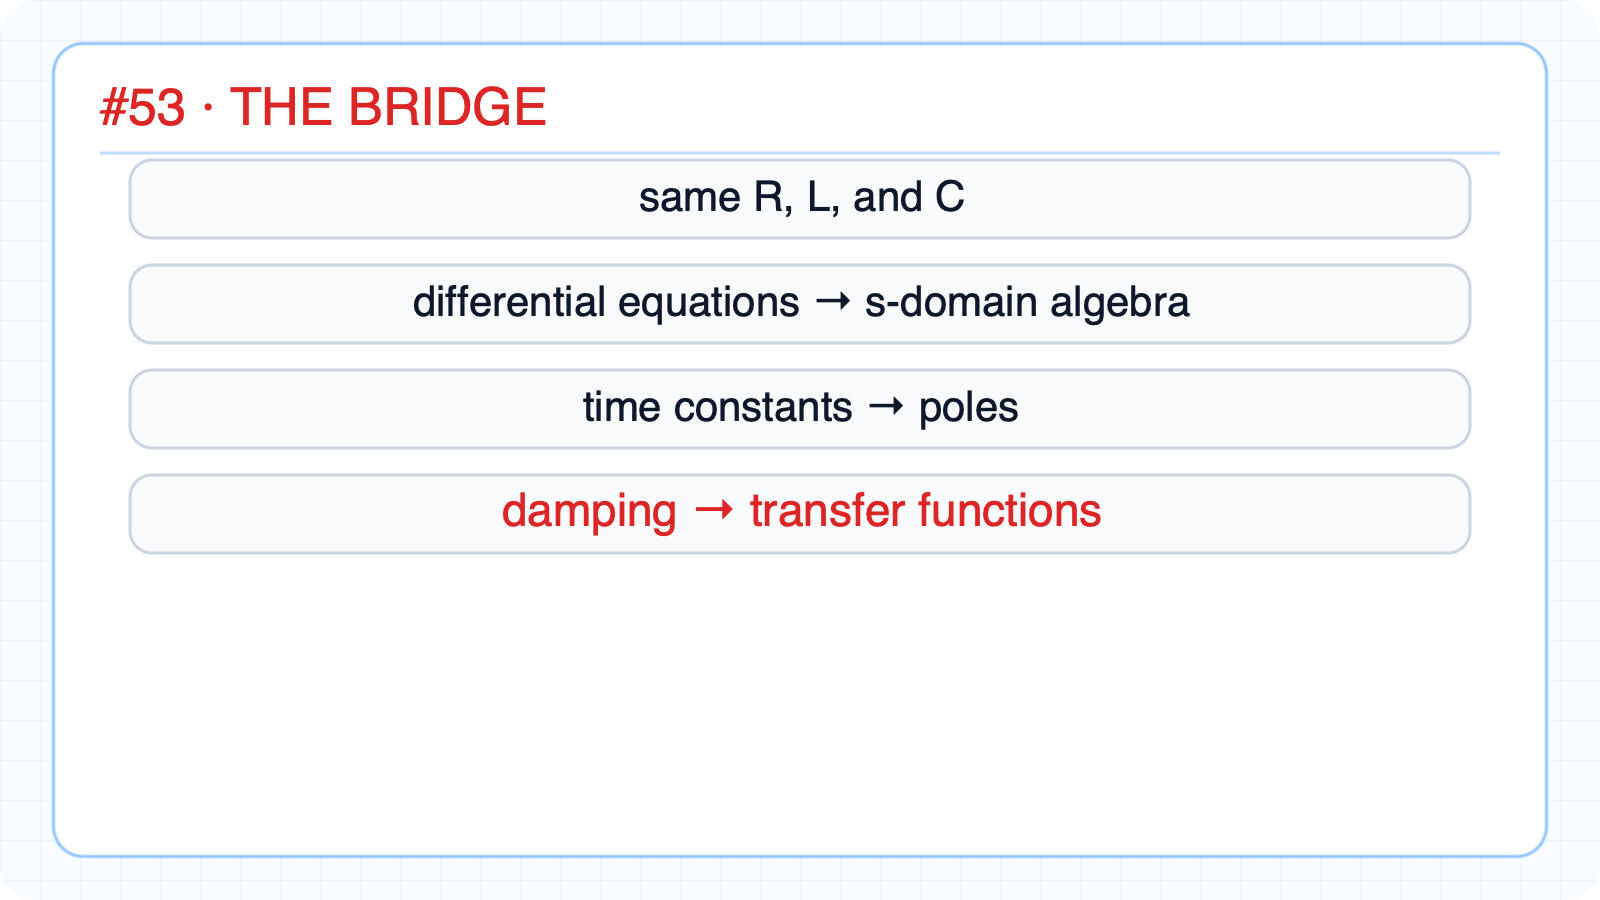Select the 'time constants → poles' box
Image resolution: width=1600 pixels, height=900 pixels.
[800, 409]
